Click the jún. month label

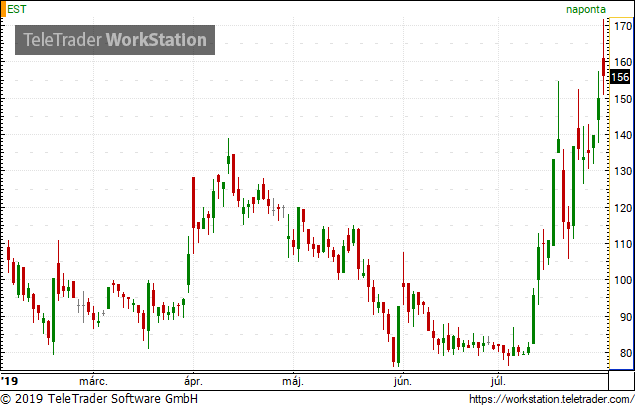pyautogui.click(x=403, y=382)
